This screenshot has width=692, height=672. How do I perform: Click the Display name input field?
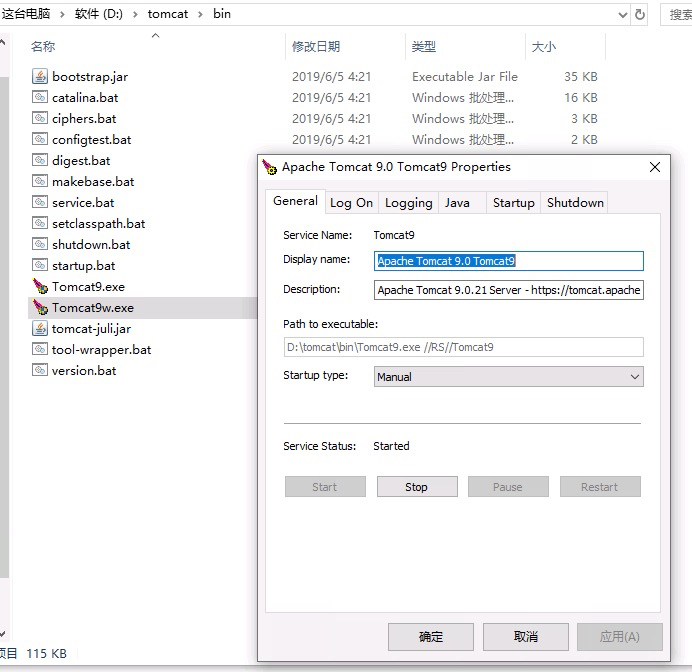tap(508, 261)
